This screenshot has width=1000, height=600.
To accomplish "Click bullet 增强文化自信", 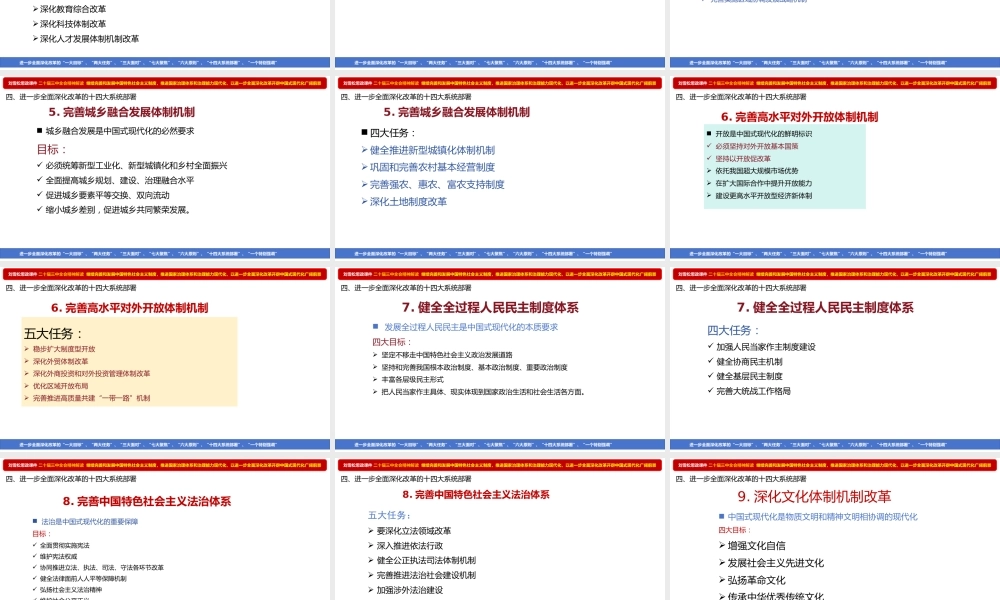I will tap(756, 546).
